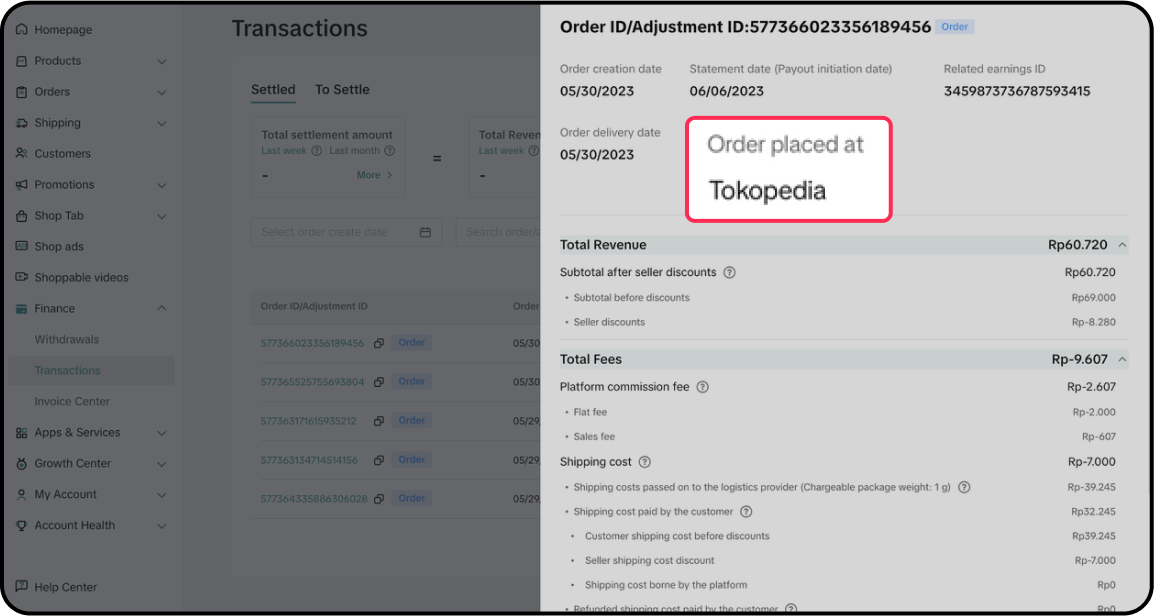Screen dimensions: 1154x616
Task: Click the Help Center icon
Action: click(x=22, y=587)
